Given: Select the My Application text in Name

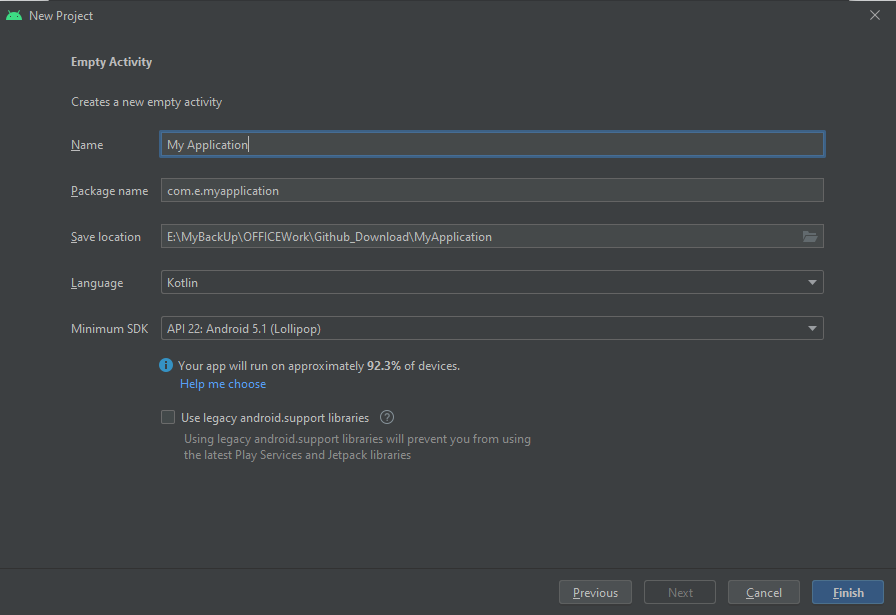Looking at the screenshot, I should (x=207, y=144).
